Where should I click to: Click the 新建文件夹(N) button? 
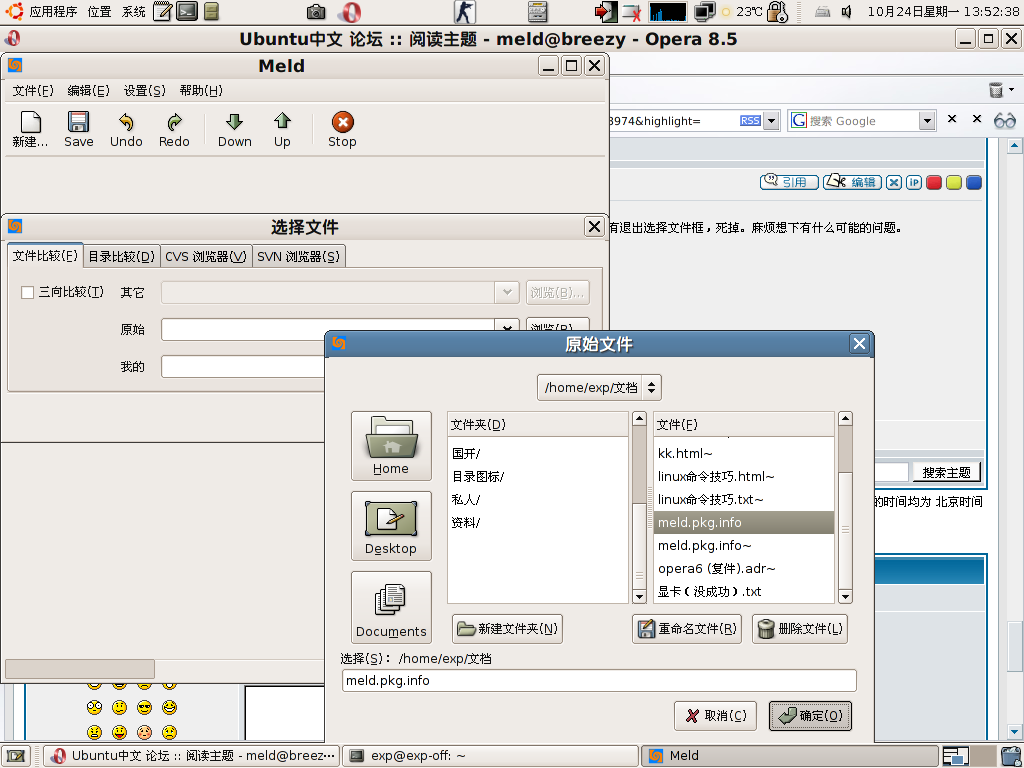point(507,629)
